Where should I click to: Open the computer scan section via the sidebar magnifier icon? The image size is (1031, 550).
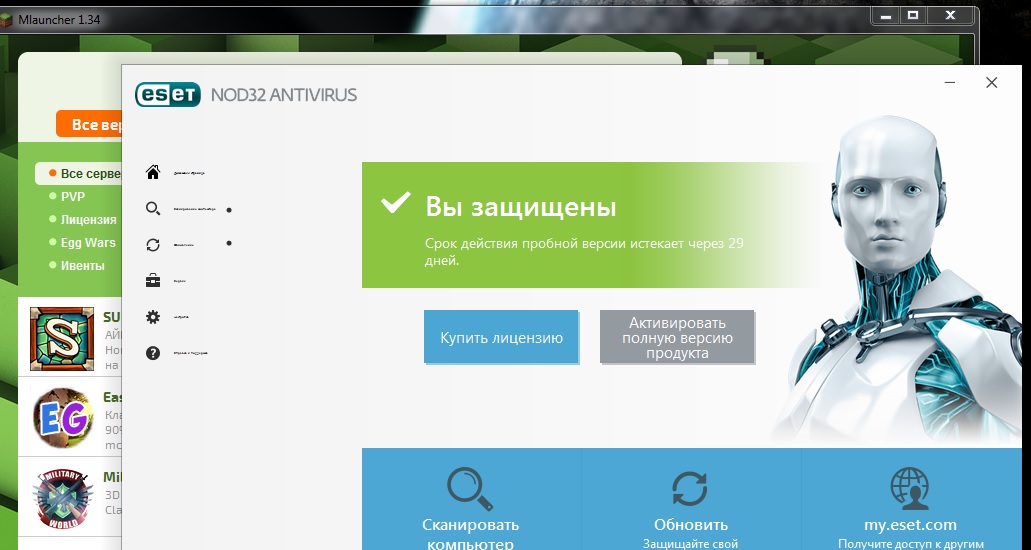pyautogui.click(x=153, y=209)
